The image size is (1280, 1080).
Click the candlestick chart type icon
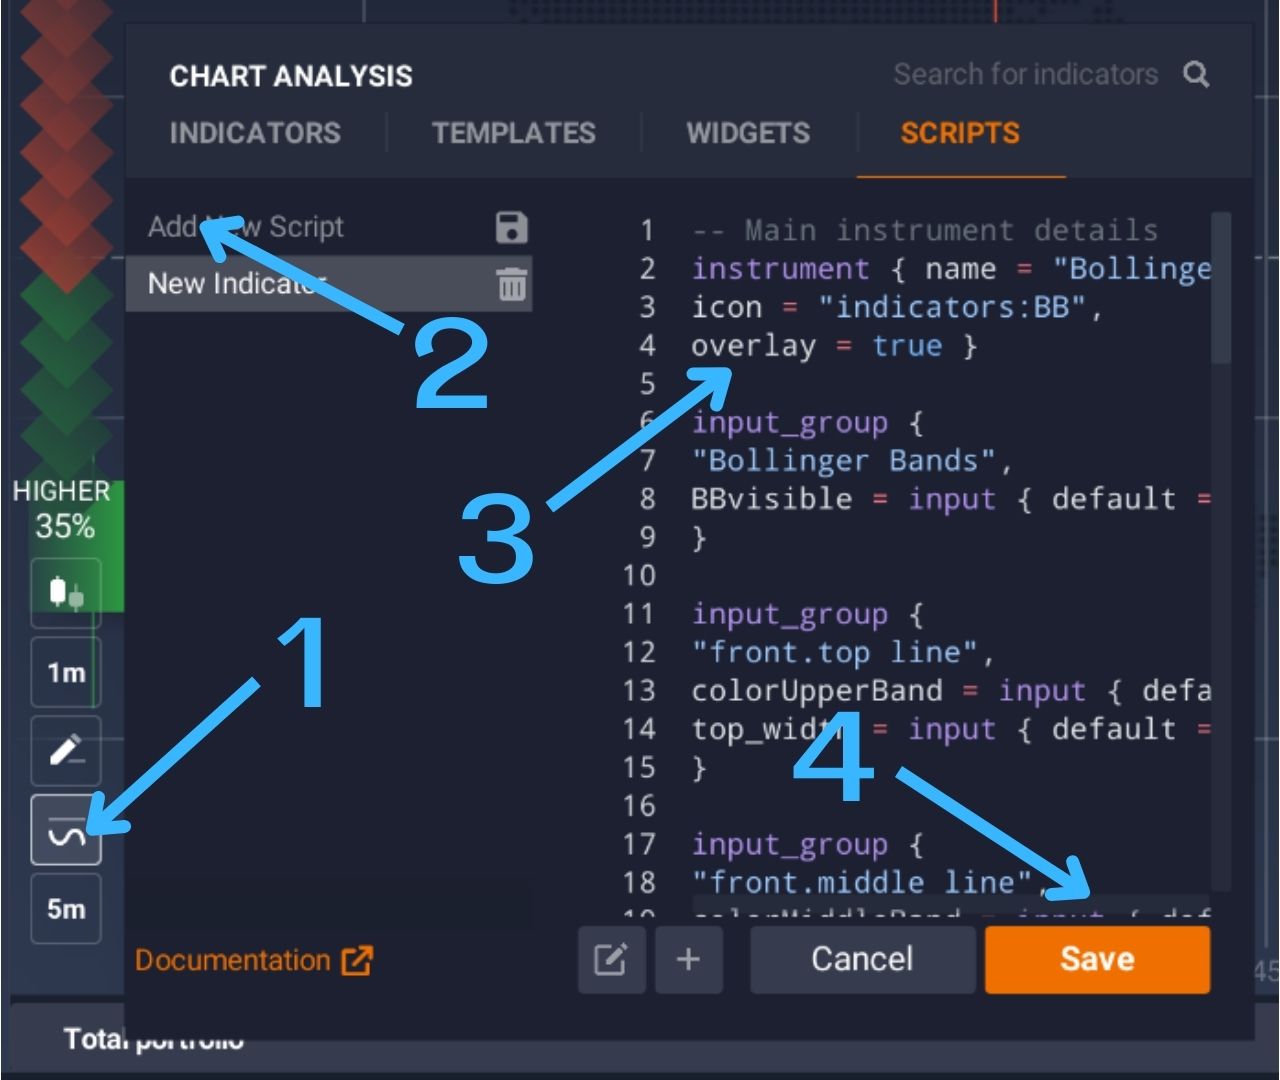point(66,593)
